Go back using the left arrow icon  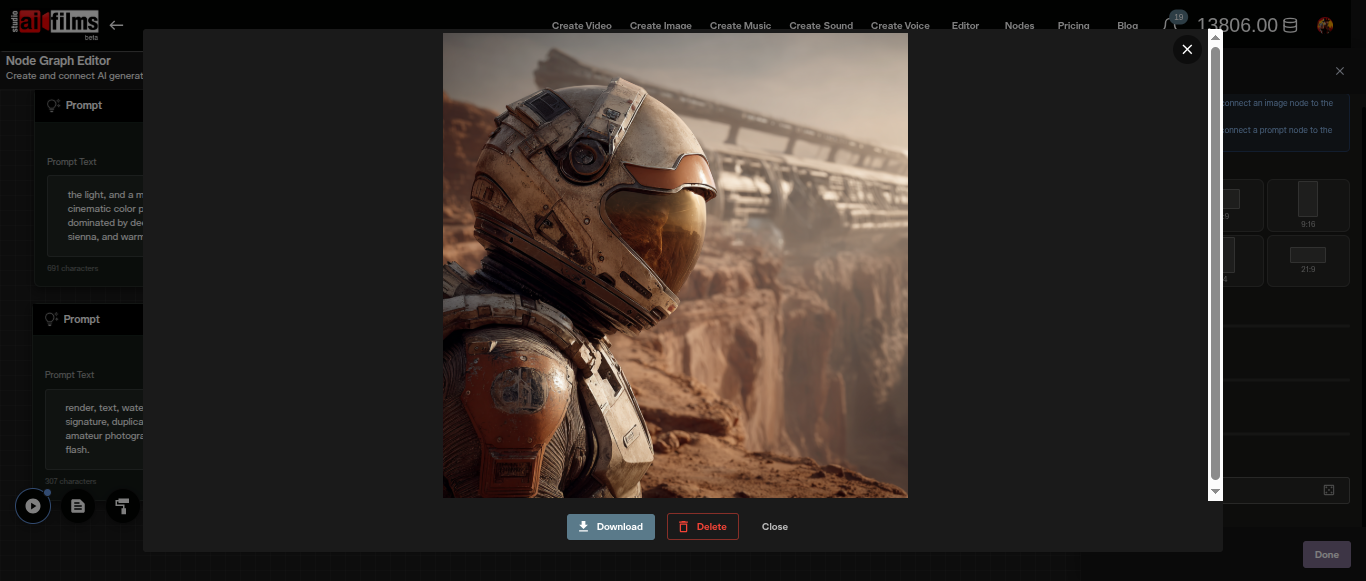point(117,25)
